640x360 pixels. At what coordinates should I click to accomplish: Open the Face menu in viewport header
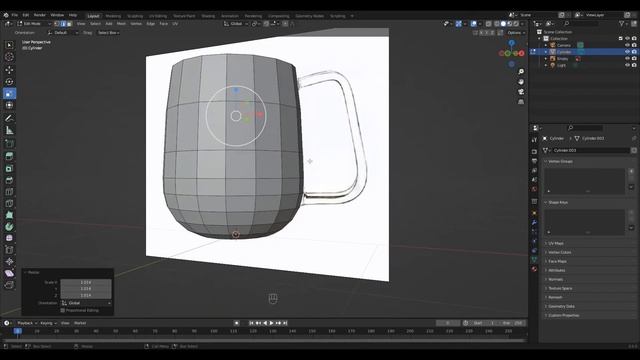164,24
